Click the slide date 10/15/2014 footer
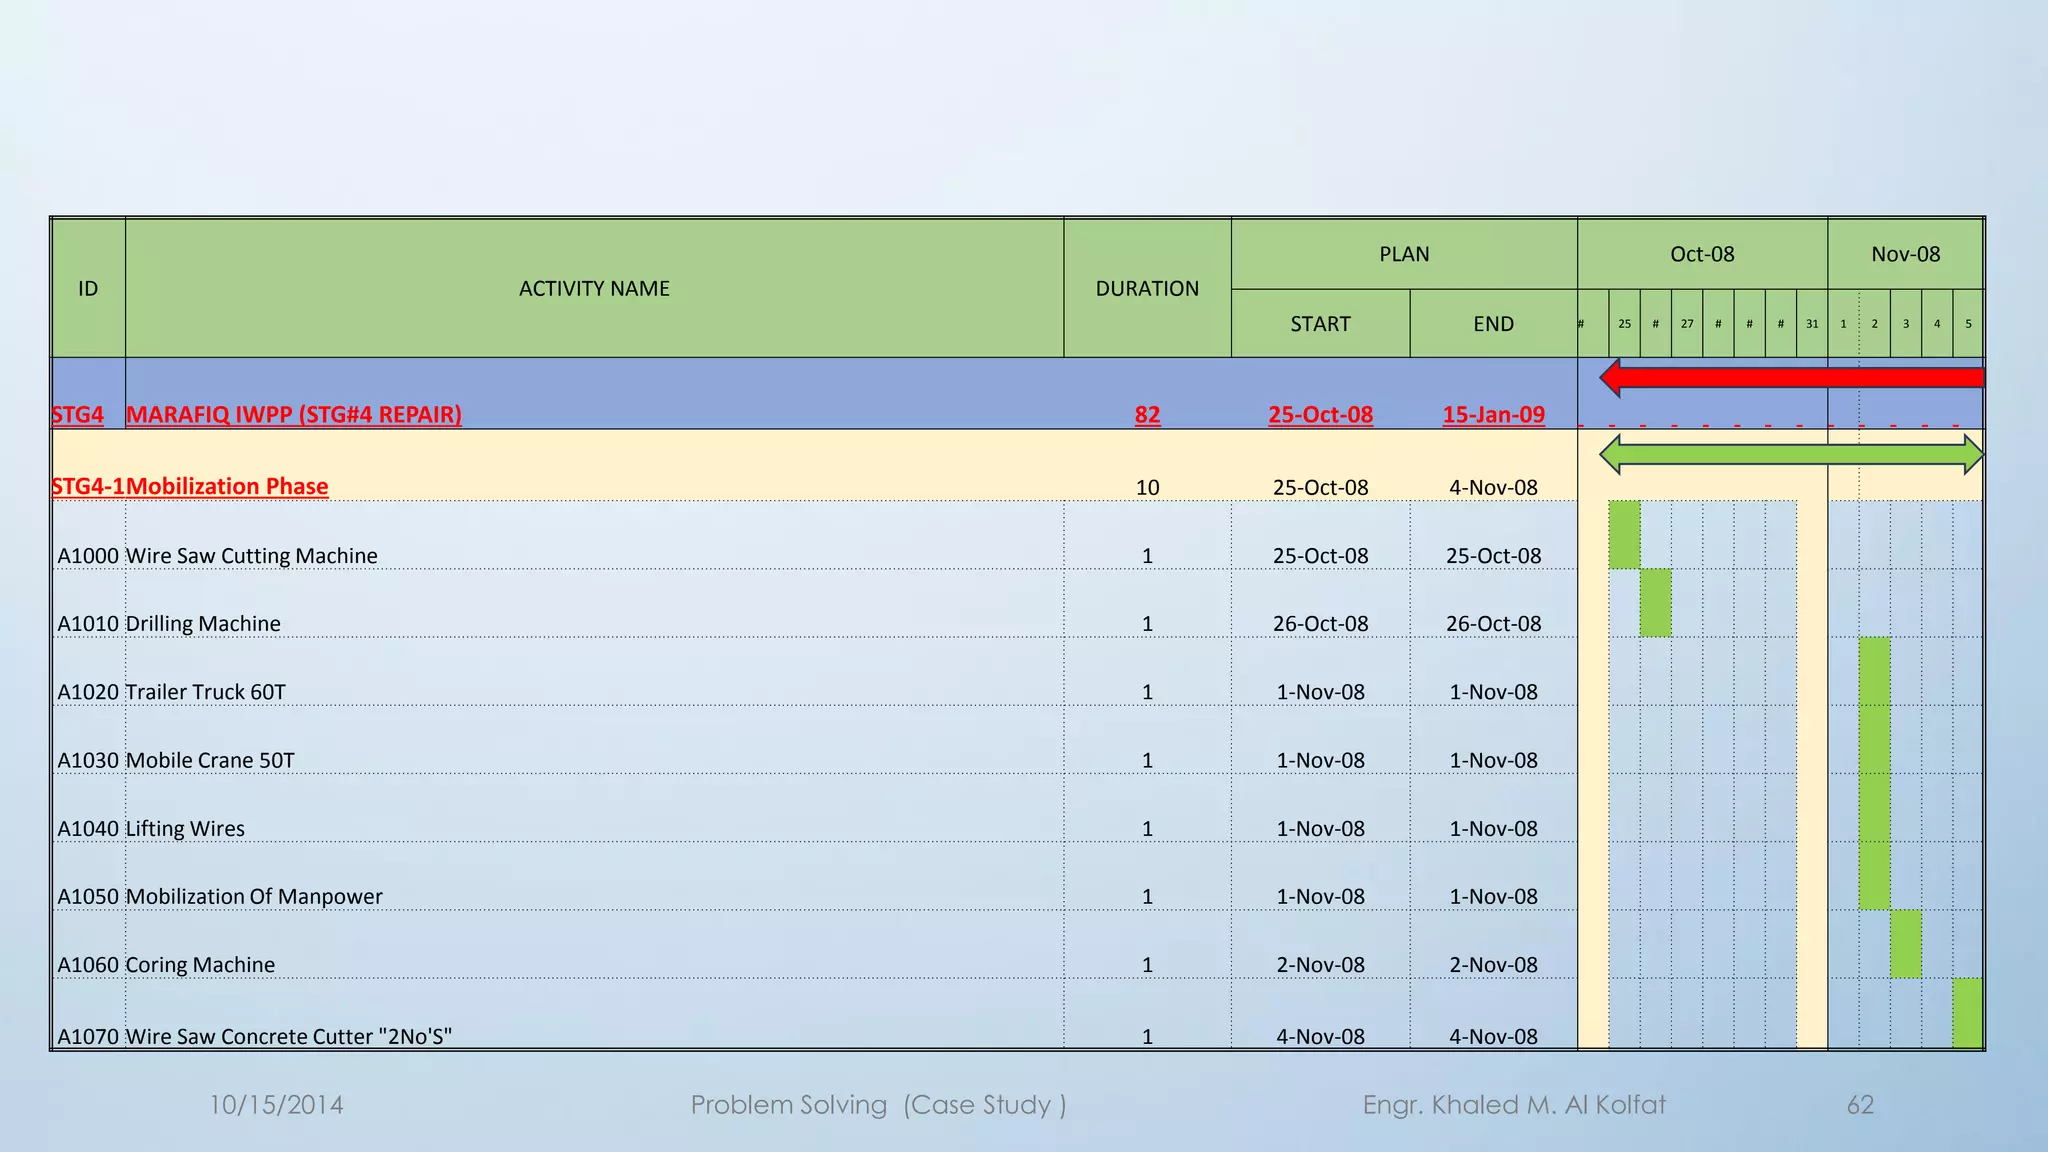This screenshot has height=1152, width=2048. pos(276,1105)
